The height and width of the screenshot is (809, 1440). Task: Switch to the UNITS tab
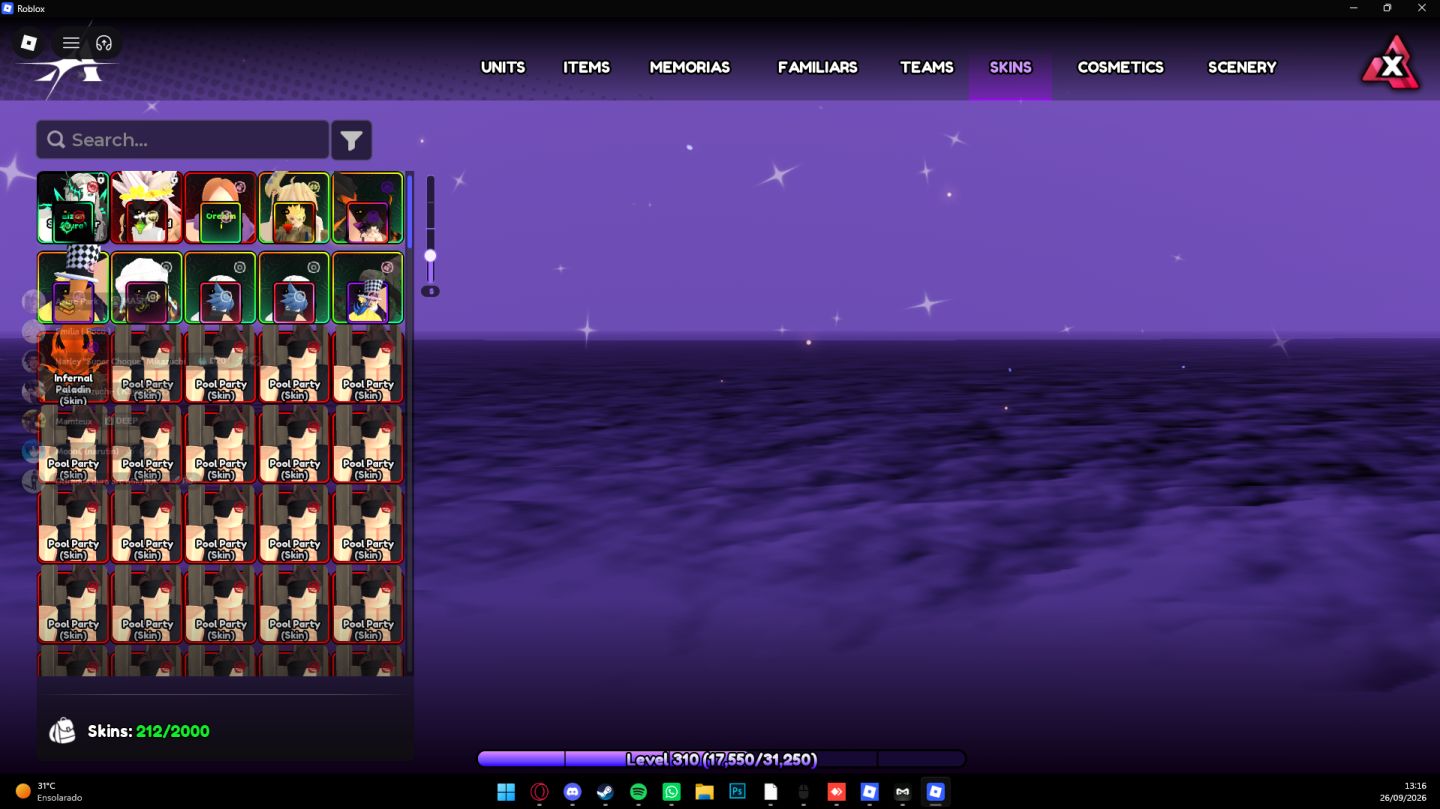coord(503,67)
